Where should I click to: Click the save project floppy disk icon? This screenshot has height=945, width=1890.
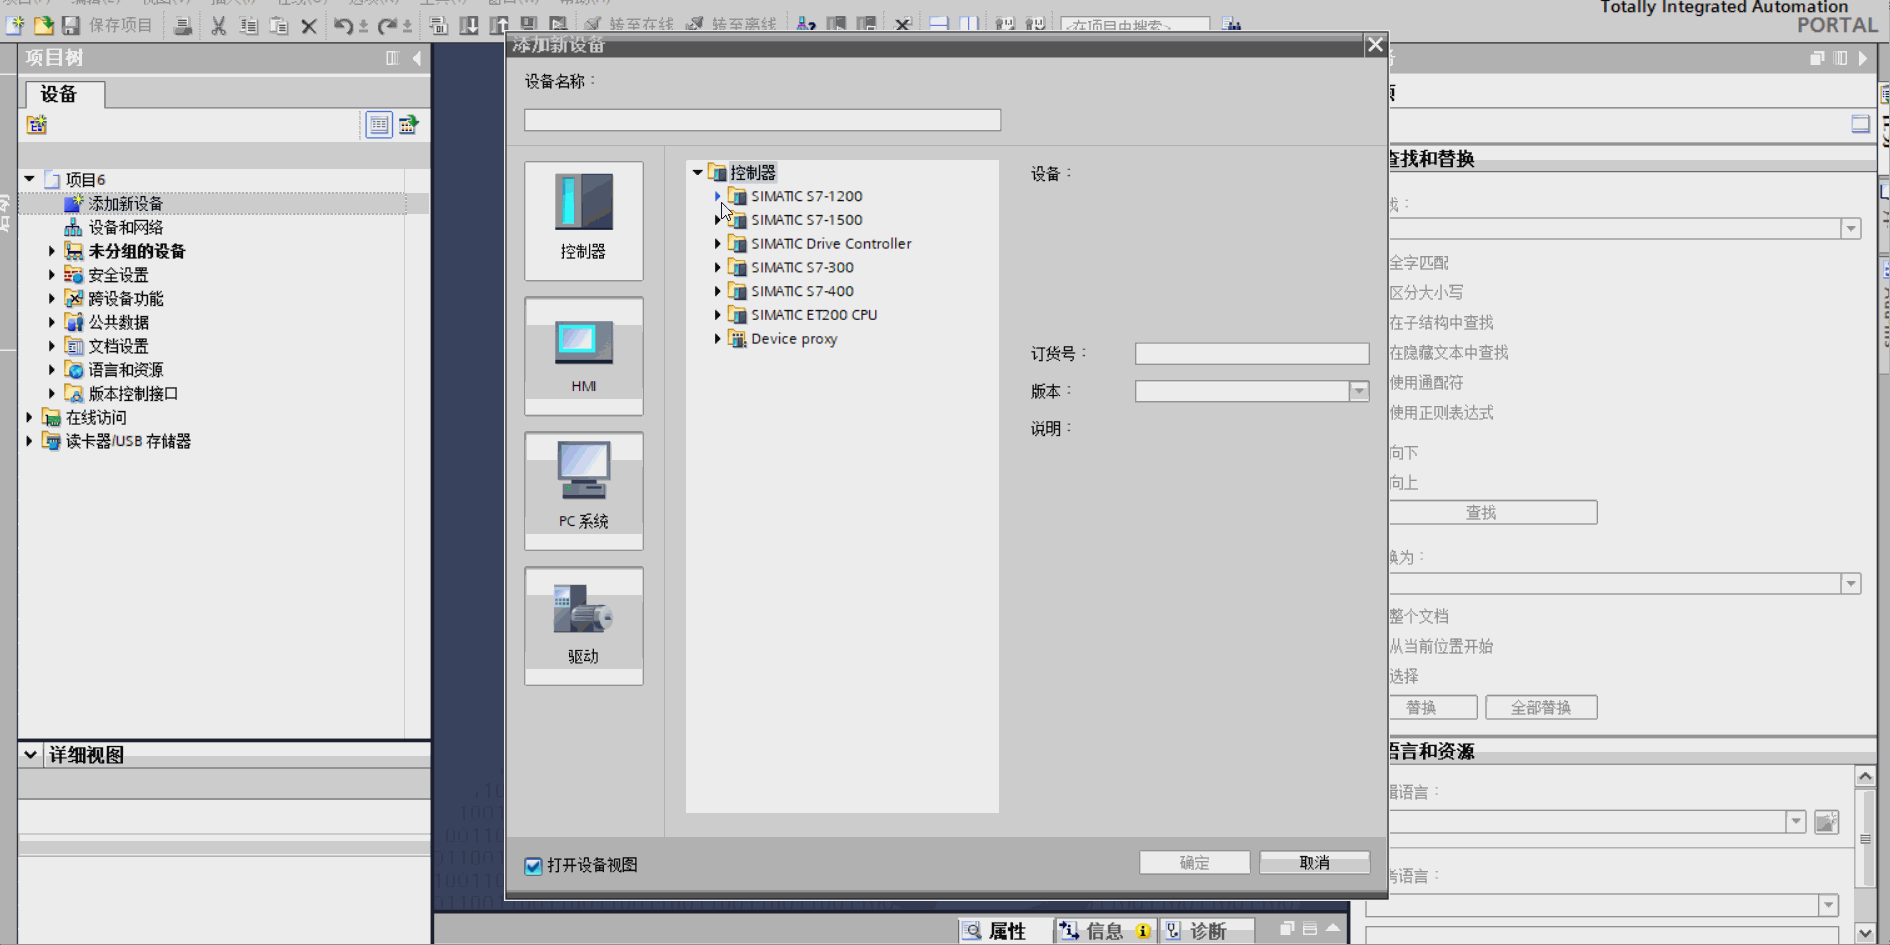click(x=71, y=25)
